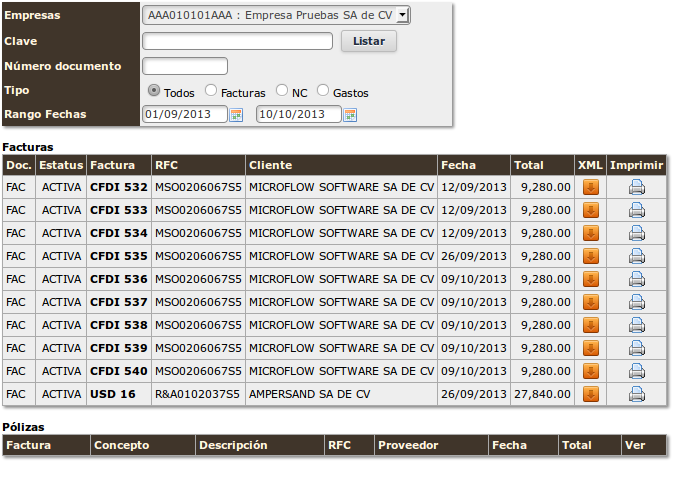Click the 26/09/2013 date of CFDI 535

tap(474, 256)
